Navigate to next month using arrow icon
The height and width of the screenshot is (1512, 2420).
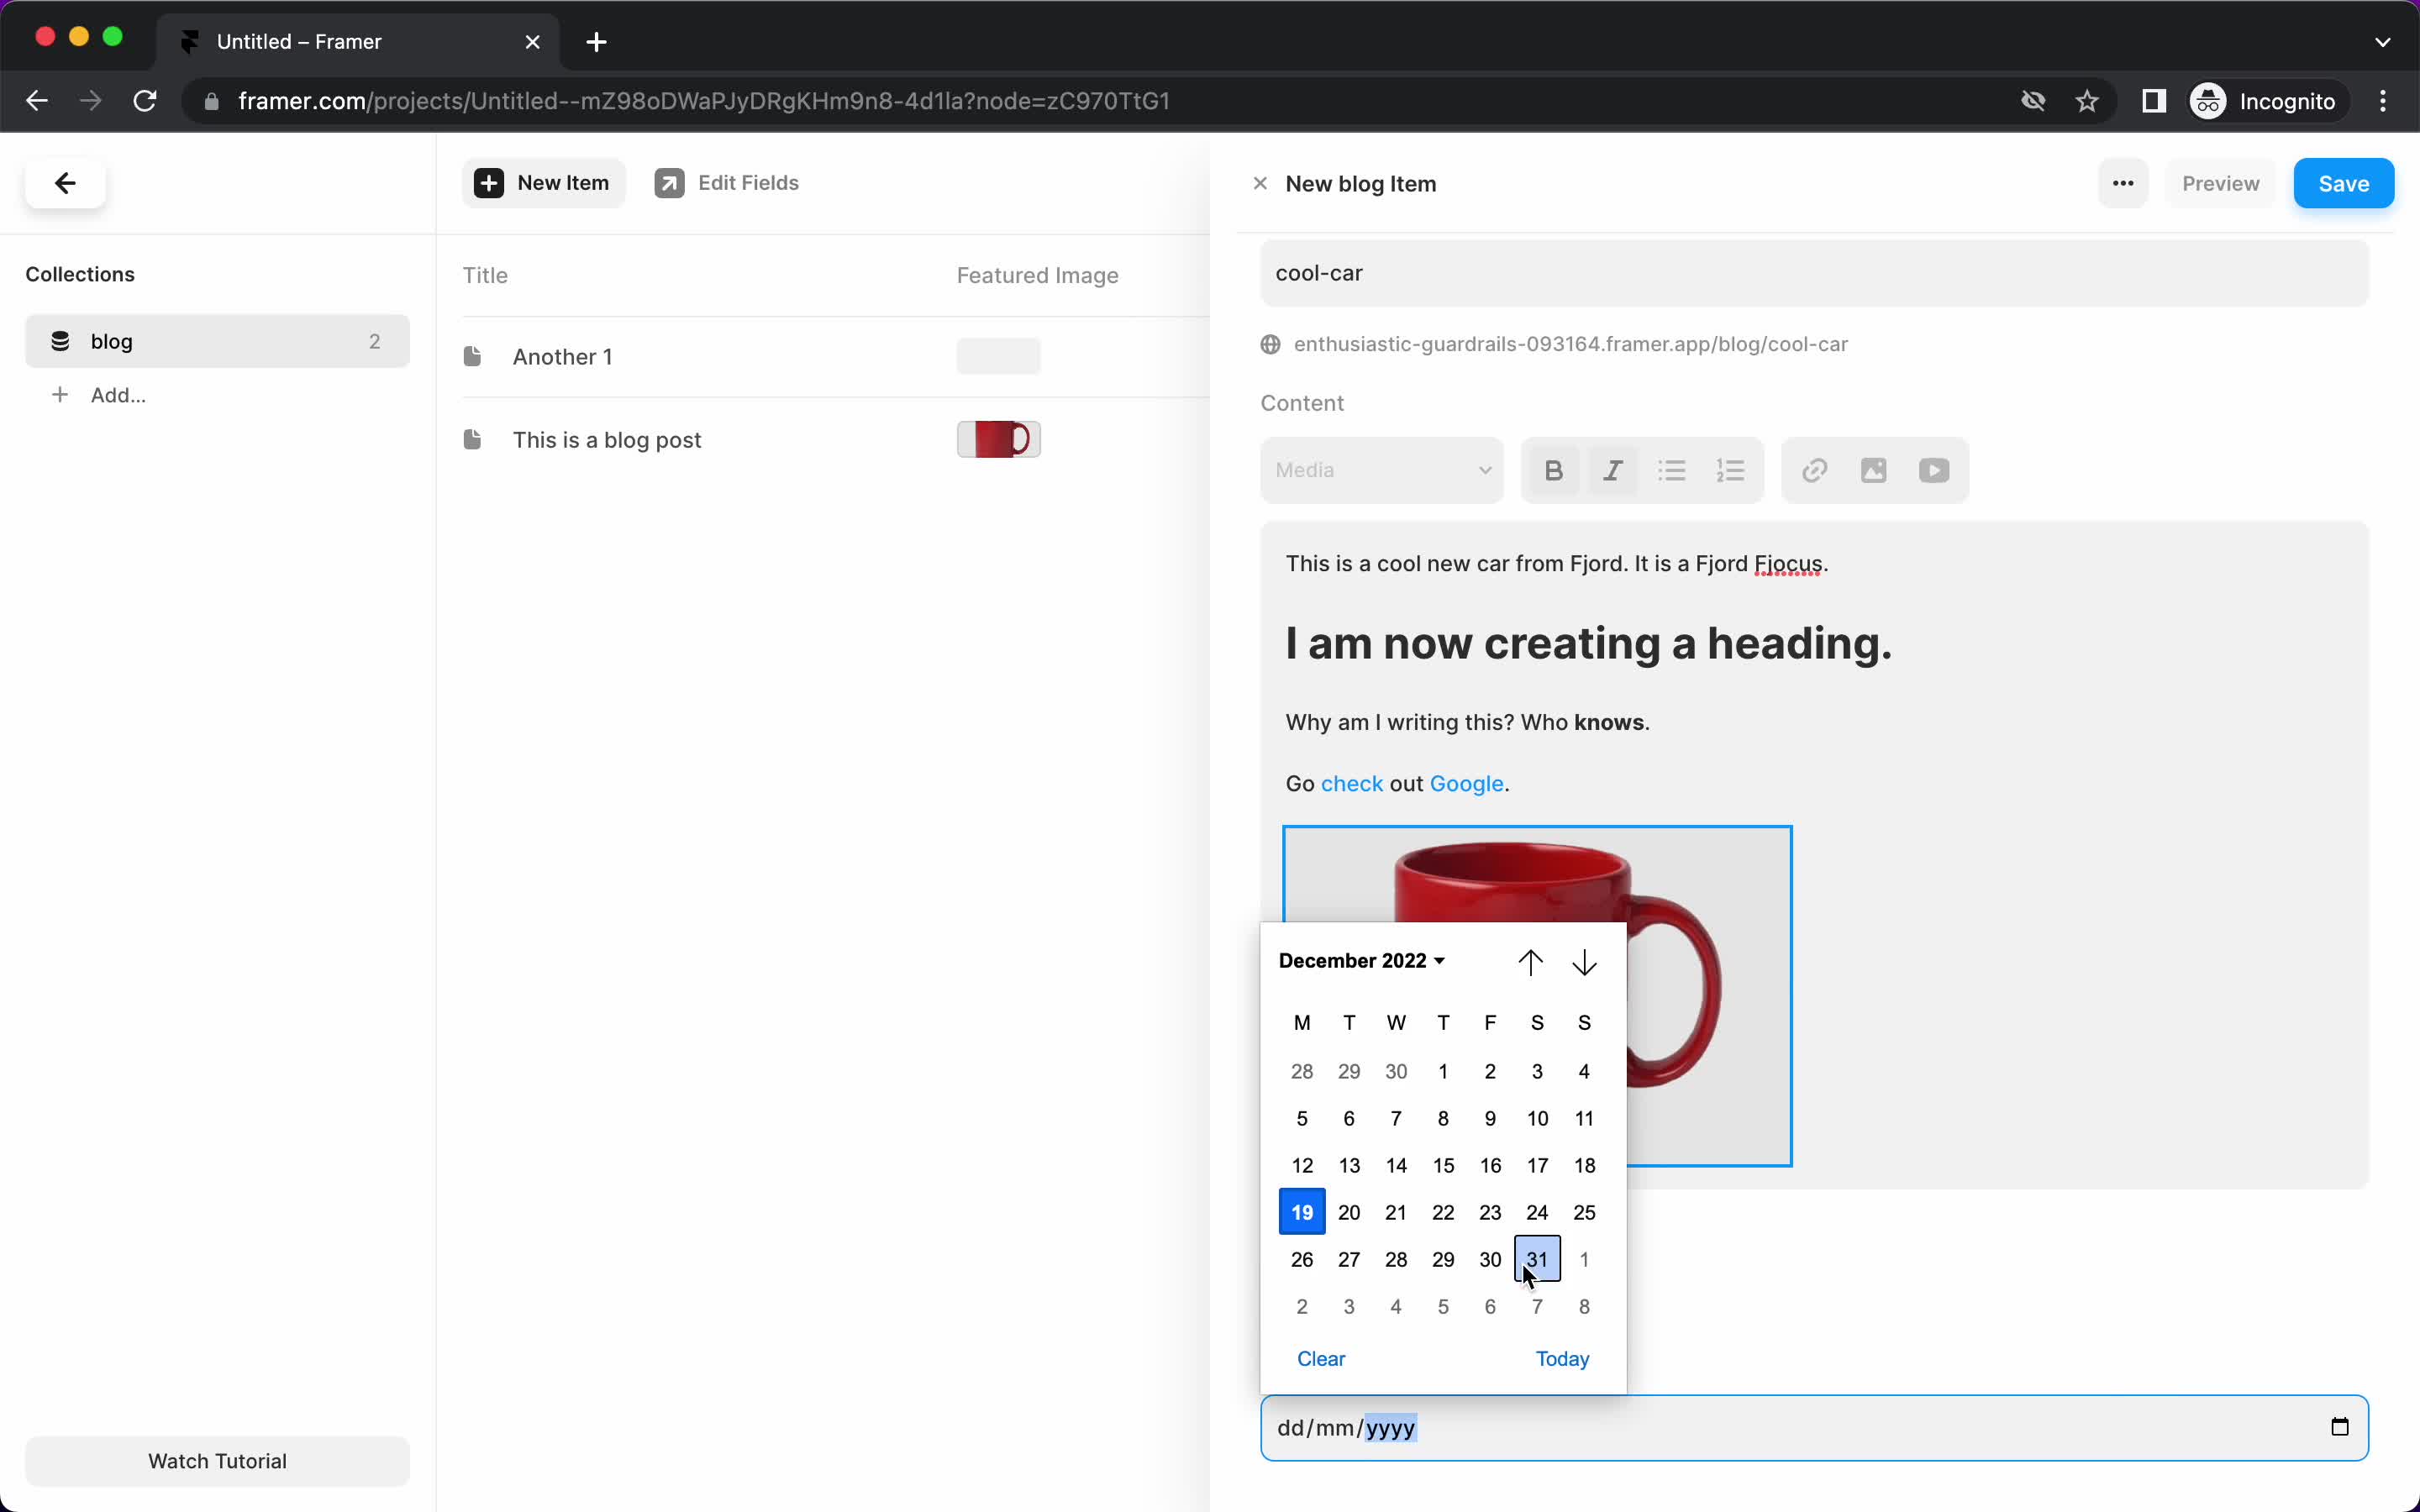pyautogui.click(x=1584, y=962)
